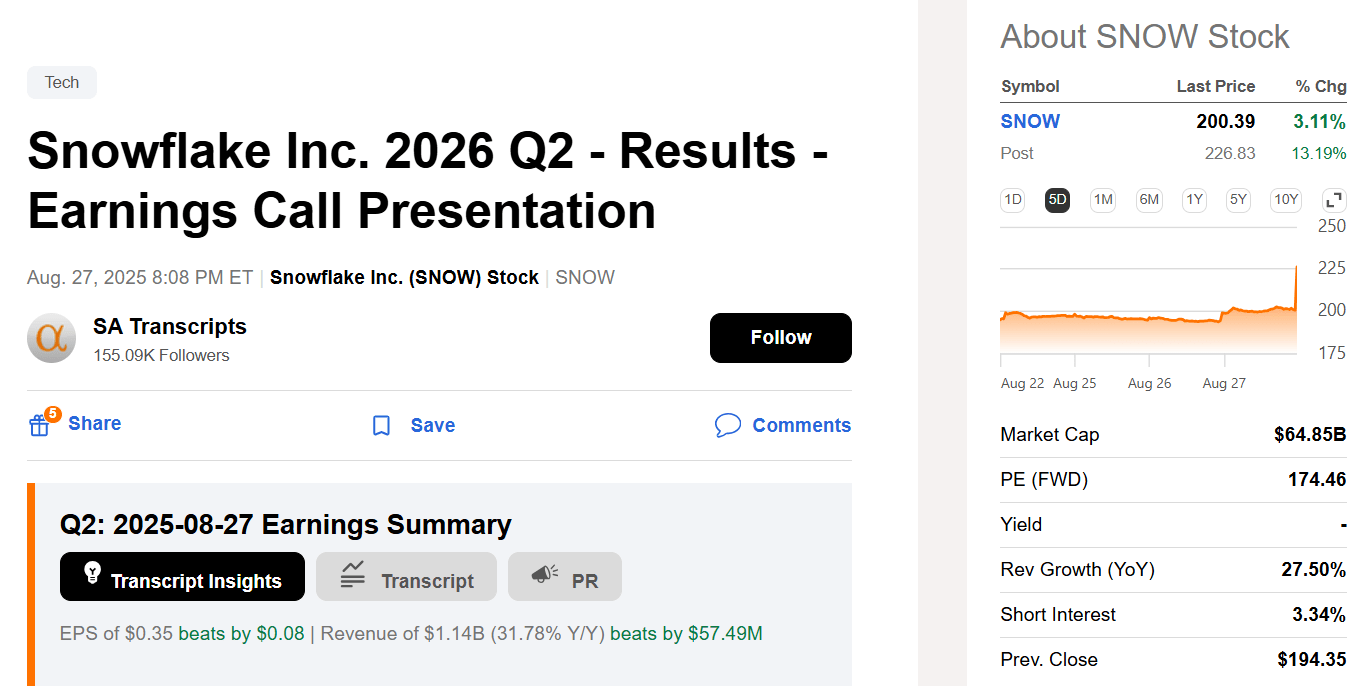Click the Comments speech bubble icon

coord(728,425)
